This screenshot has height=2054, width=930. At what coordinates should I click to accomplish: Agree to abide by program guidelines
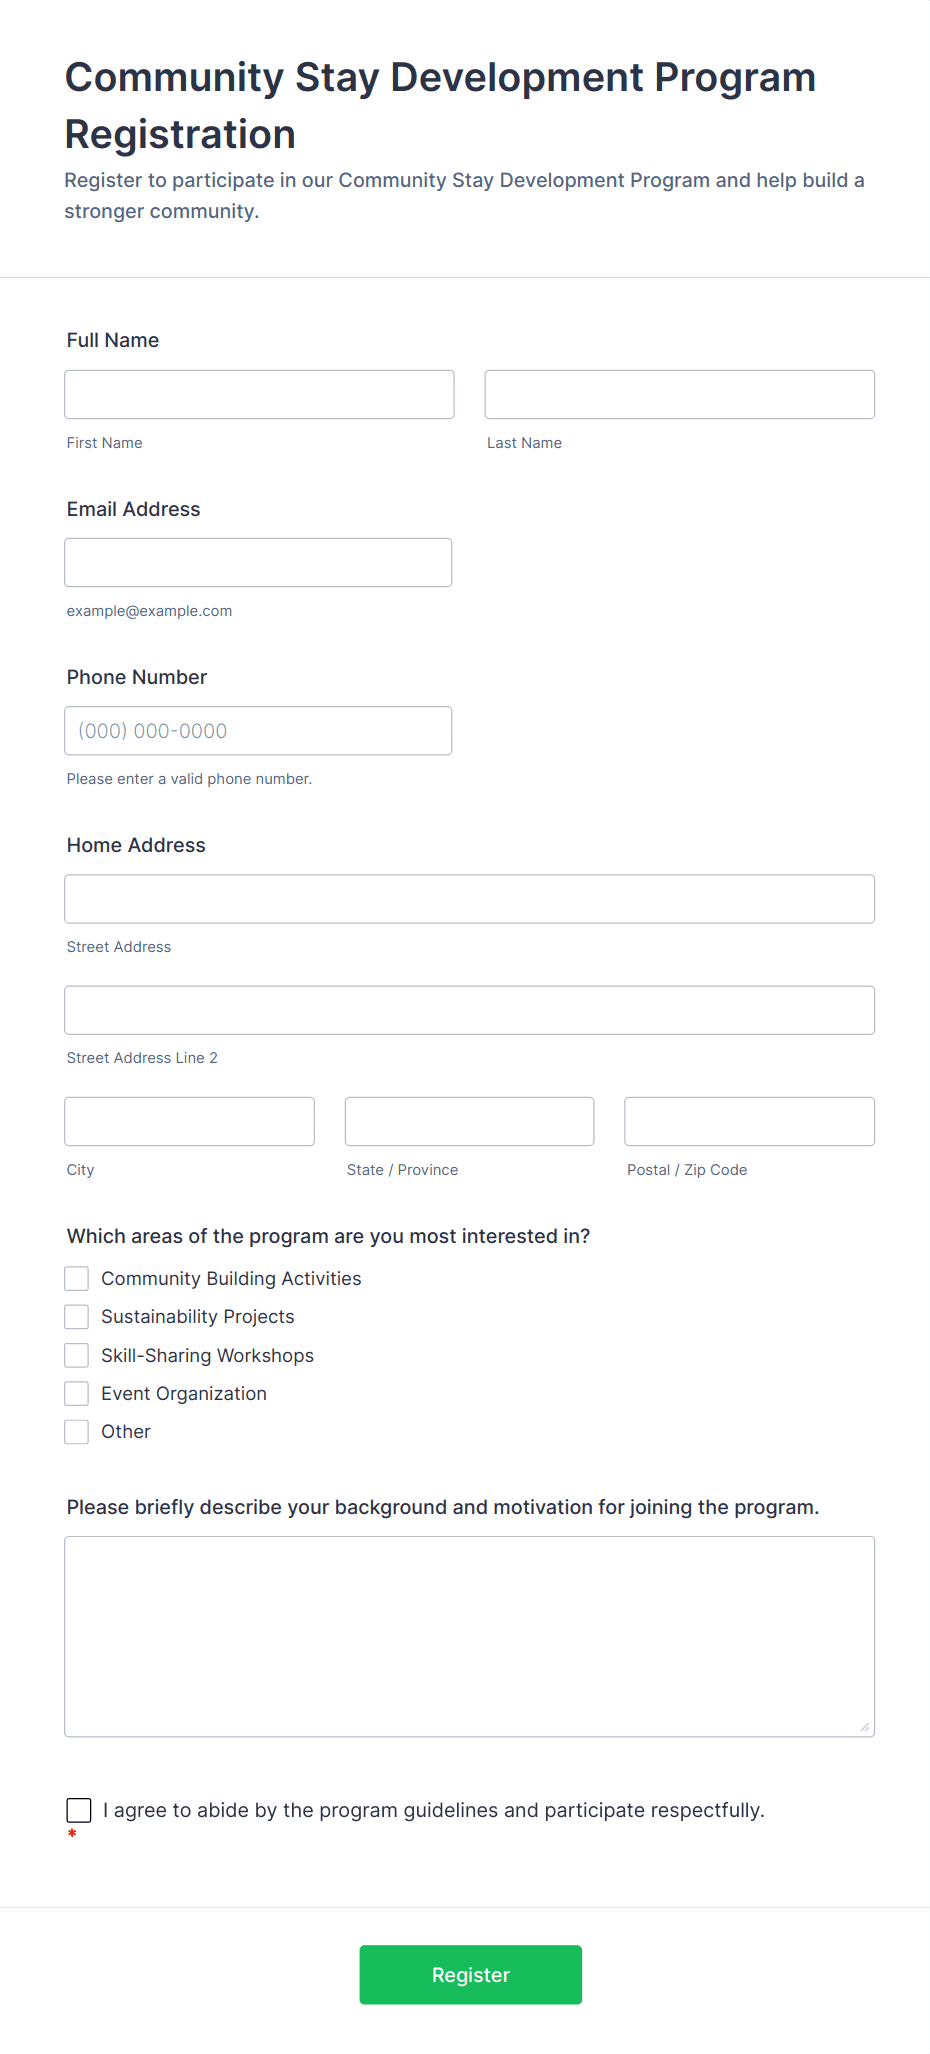[79, 1810]
